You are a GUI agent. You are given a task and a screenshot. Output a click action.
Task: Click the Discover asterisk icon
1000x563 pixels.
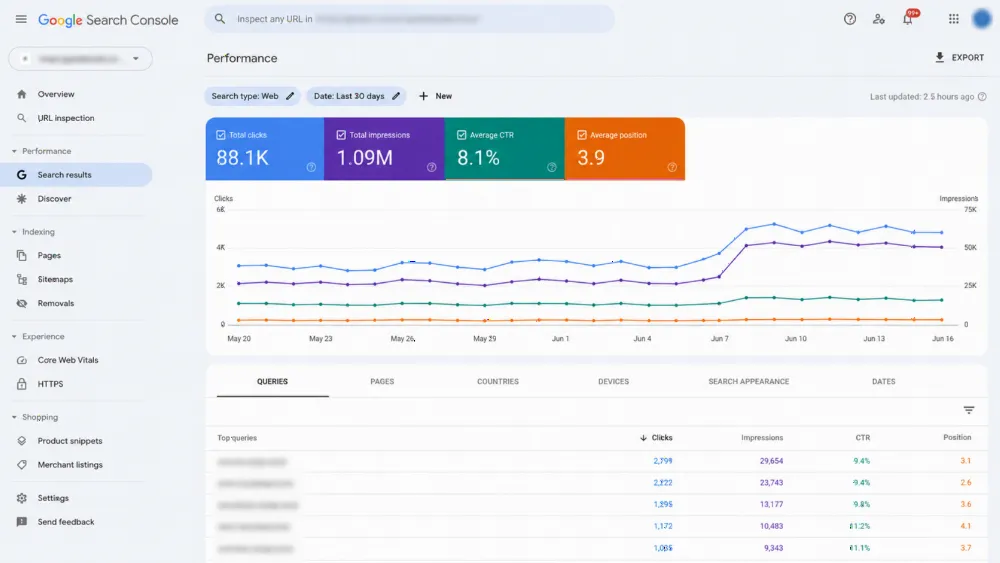click(x=22, y=199)
